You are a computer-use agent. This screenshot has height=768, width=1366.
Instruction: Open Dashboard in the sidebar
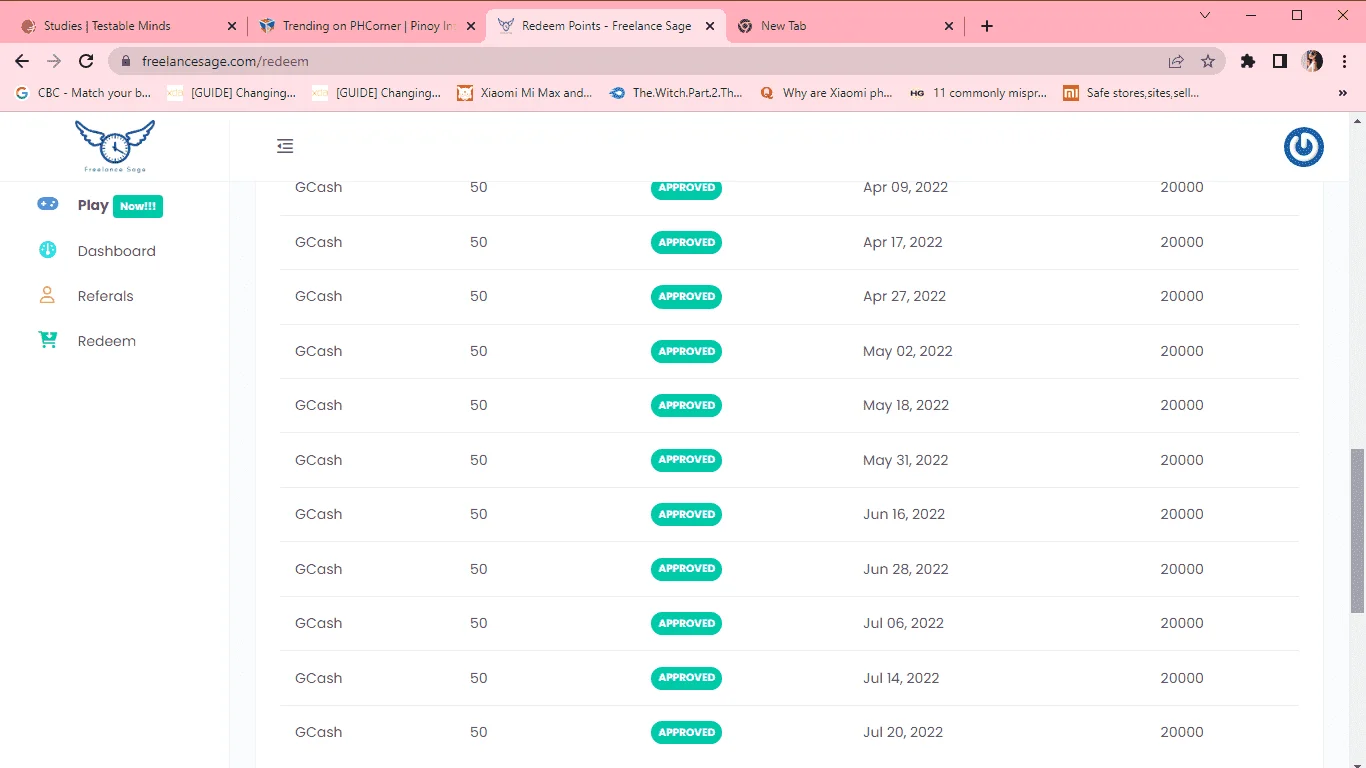[117, 251]
